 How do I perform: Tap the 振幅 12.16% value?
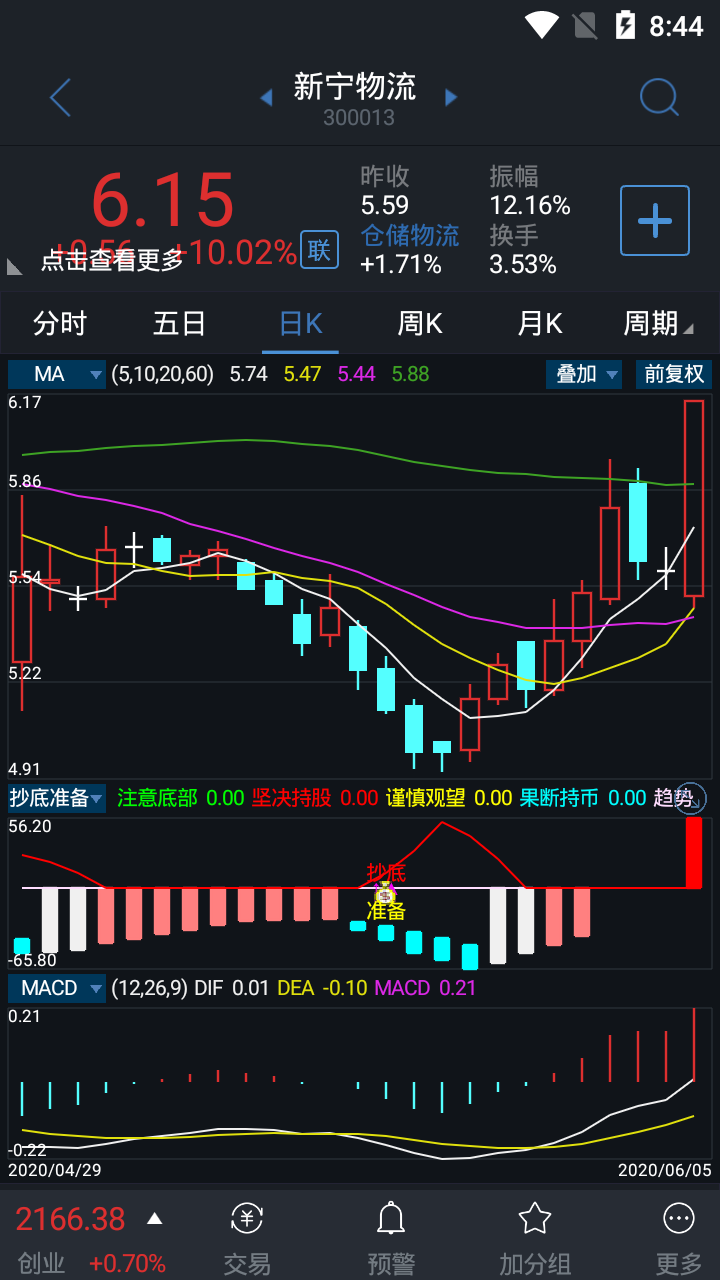[x=530, y=206]
